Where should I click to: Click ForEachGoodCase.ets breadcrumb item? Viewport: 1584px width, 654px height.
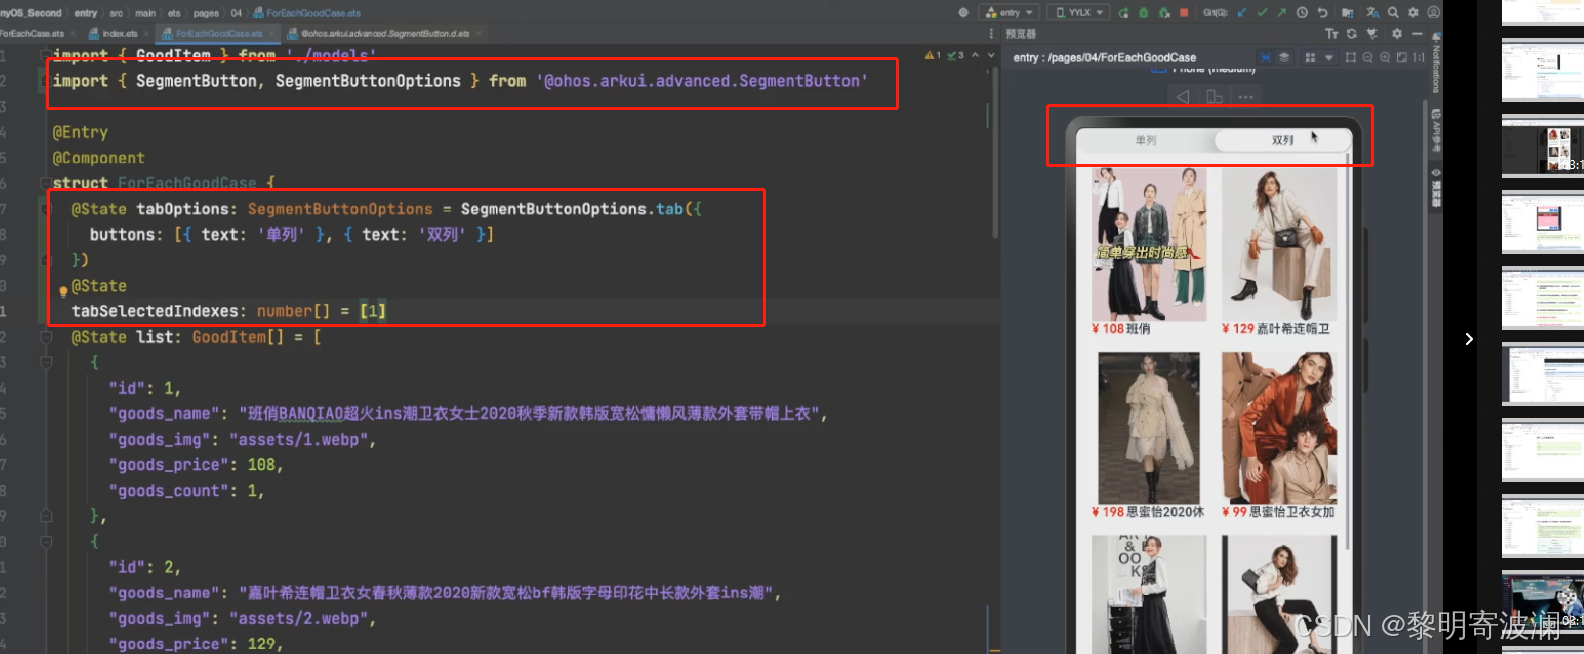pos(307,13)
